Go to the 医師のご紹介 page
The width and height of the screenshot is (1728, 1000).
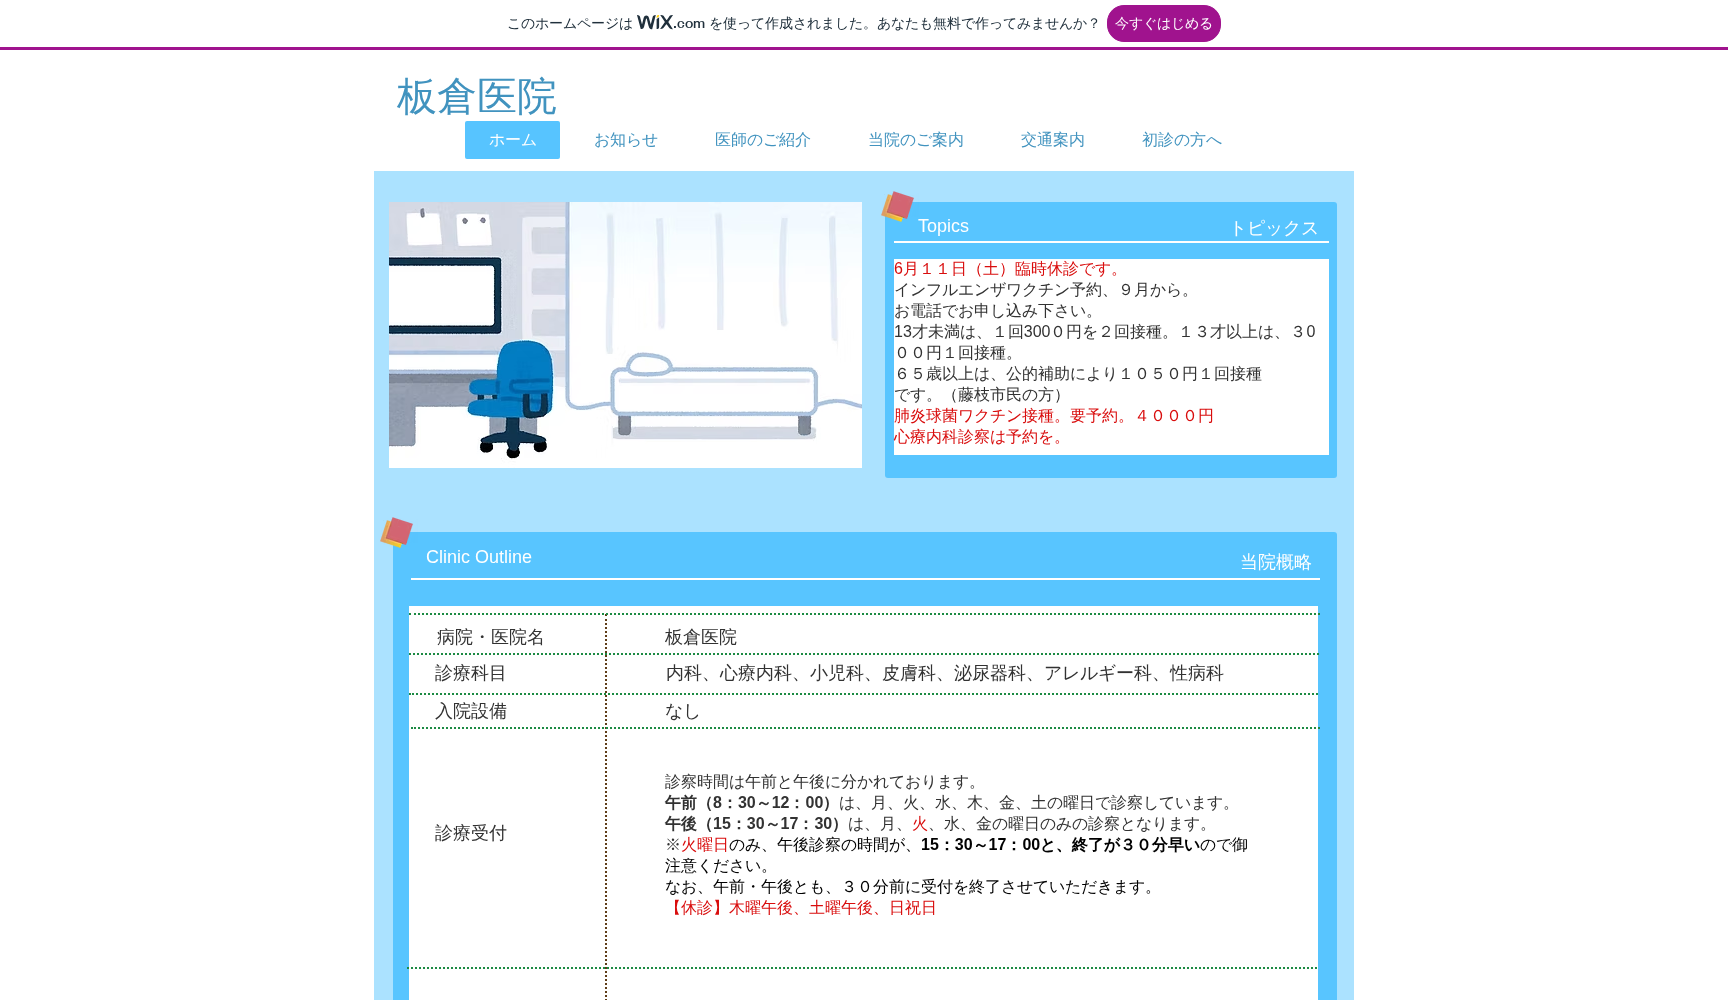click(762, 140)
